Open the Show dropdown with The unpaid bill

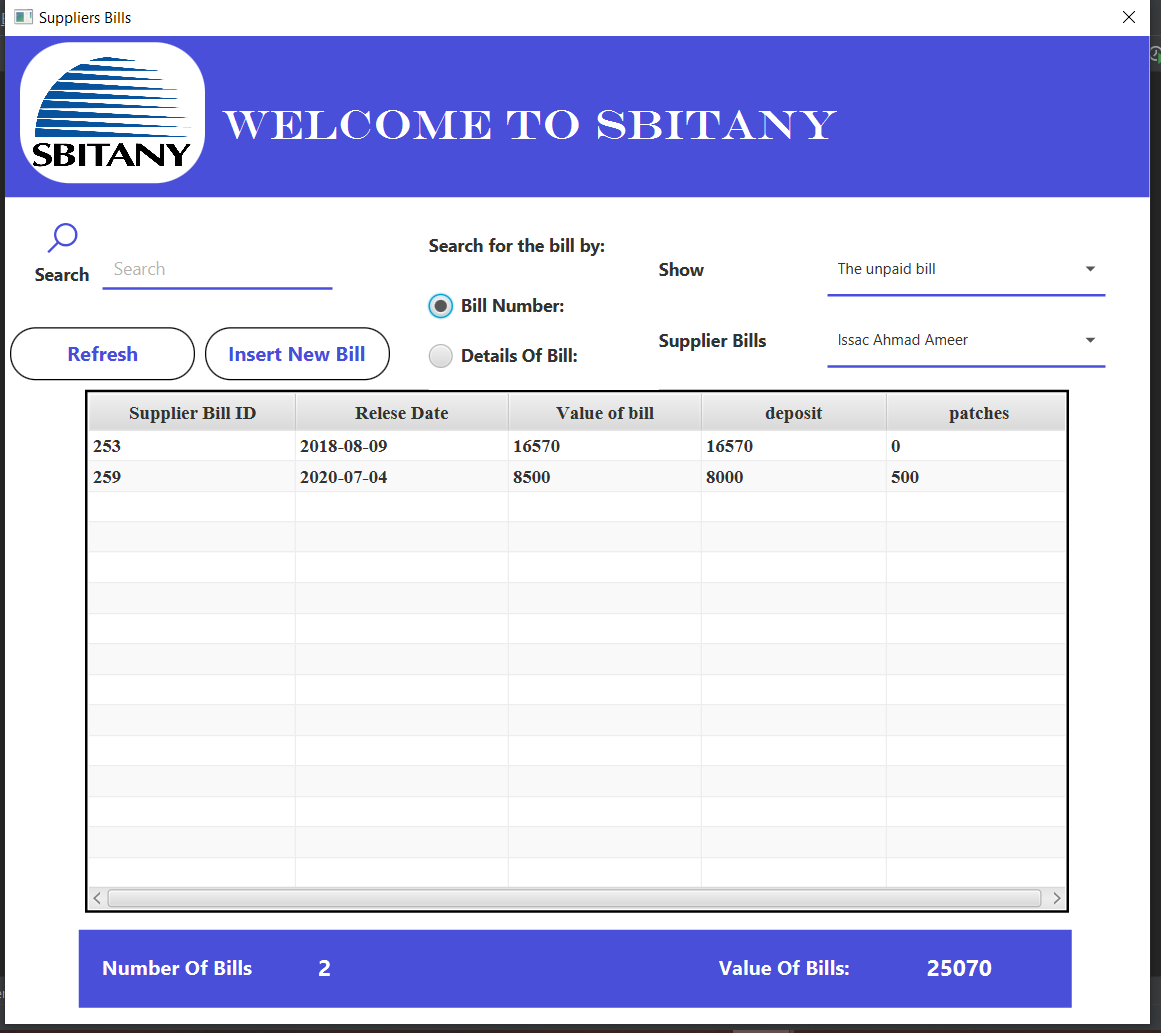pyautogui.click(x=966, y=270)
